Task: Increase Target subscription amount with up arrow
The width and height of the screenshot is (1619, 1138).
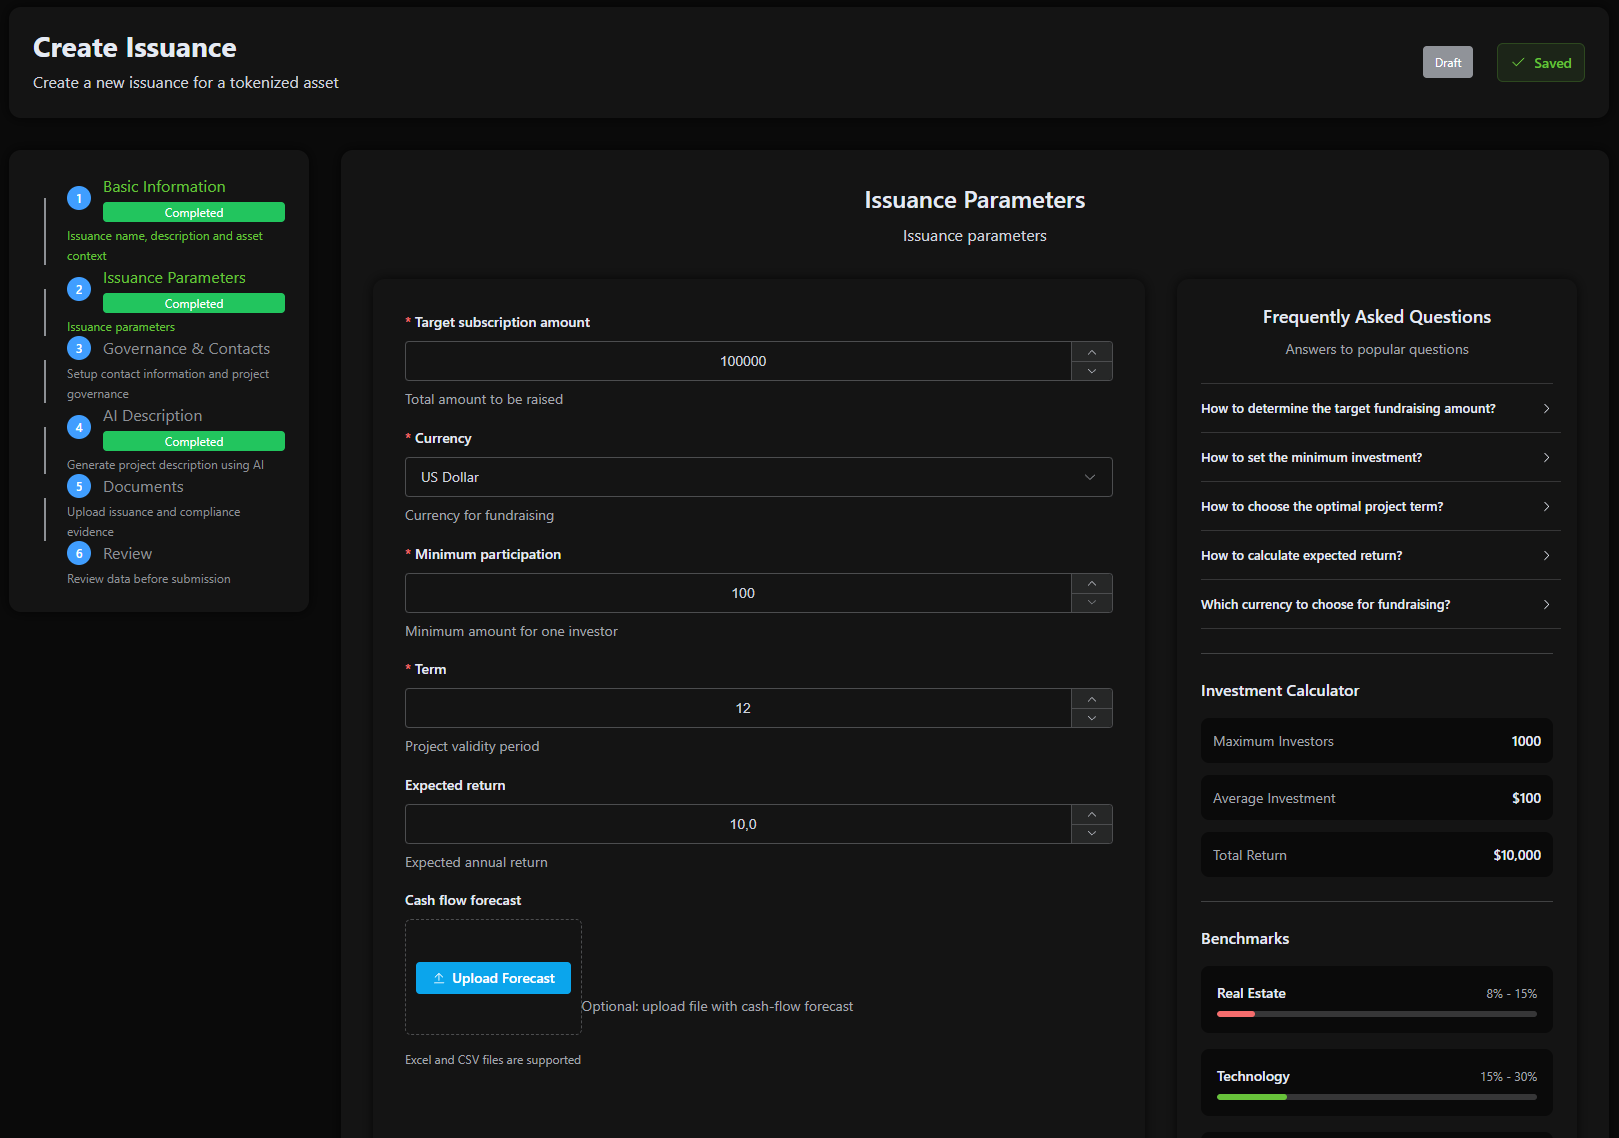Action: pos(1092,352)
